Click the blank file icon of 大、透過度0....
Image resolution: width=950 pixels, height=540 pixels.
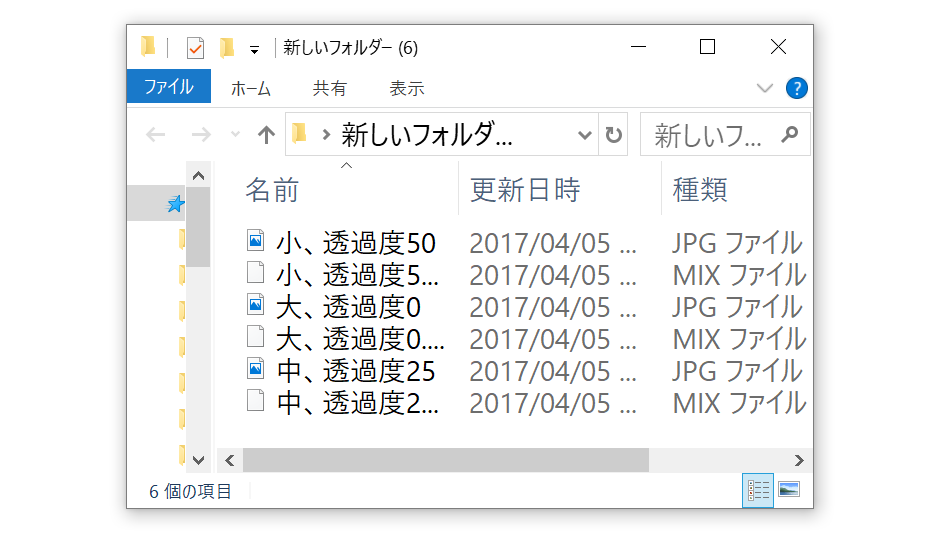[x=256, y=336]
